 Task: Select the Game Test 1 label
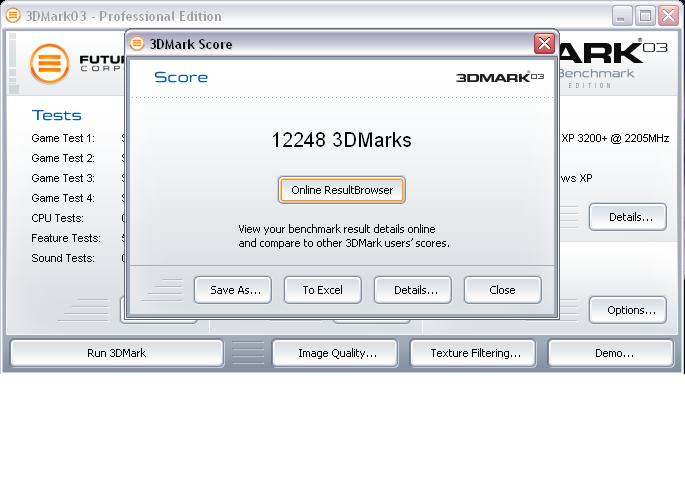pos(63,138)
